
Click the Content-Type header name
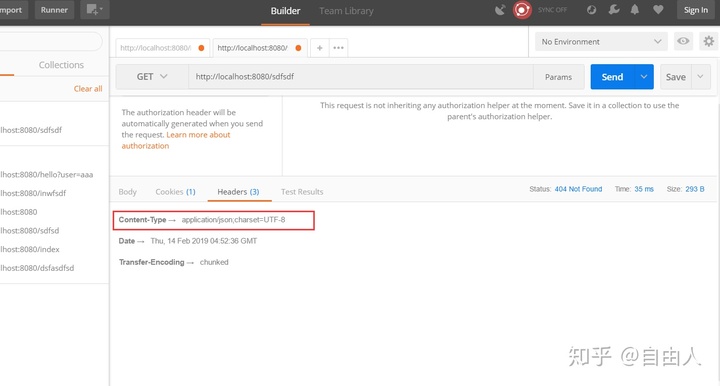tap(142, 220)
